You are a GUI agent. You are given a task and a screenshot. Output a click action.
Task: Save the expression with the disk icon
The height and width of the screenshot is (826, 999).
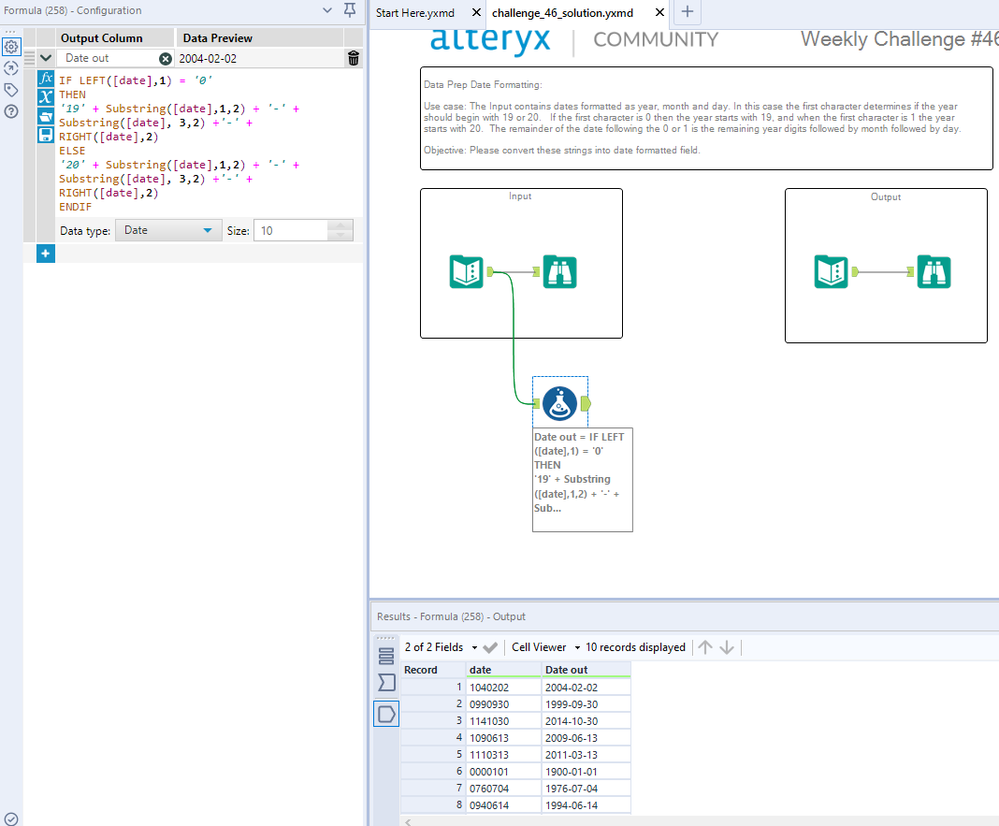point(45,134)
